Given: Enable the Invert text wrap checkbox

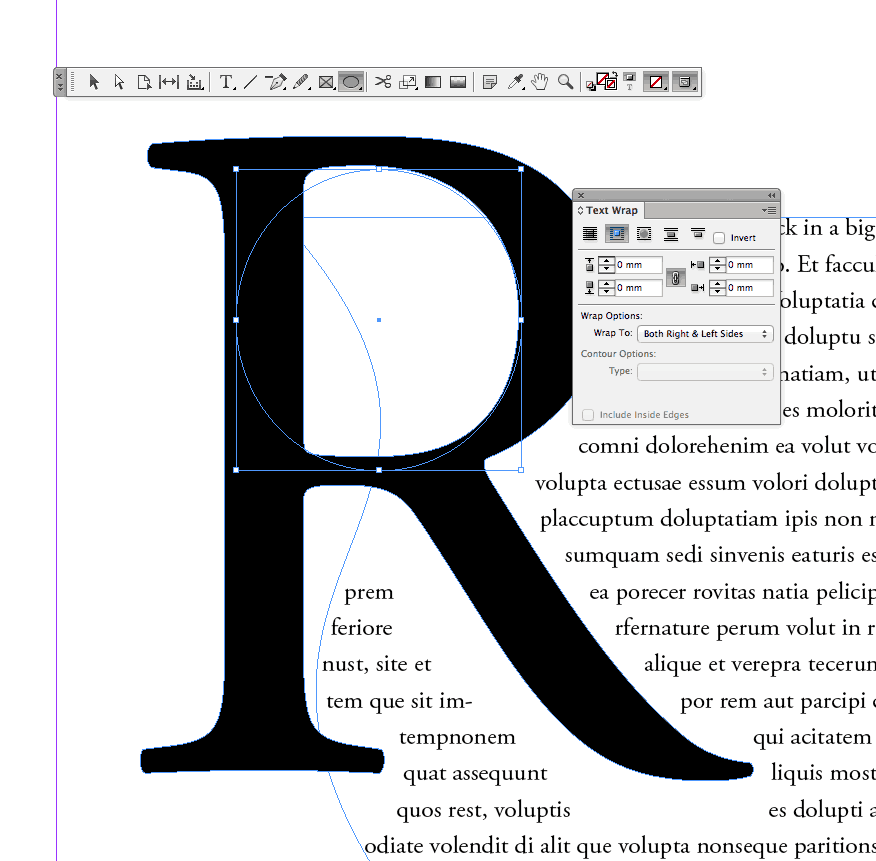Looking at the screenshot, I should click(x=718, y=236).
